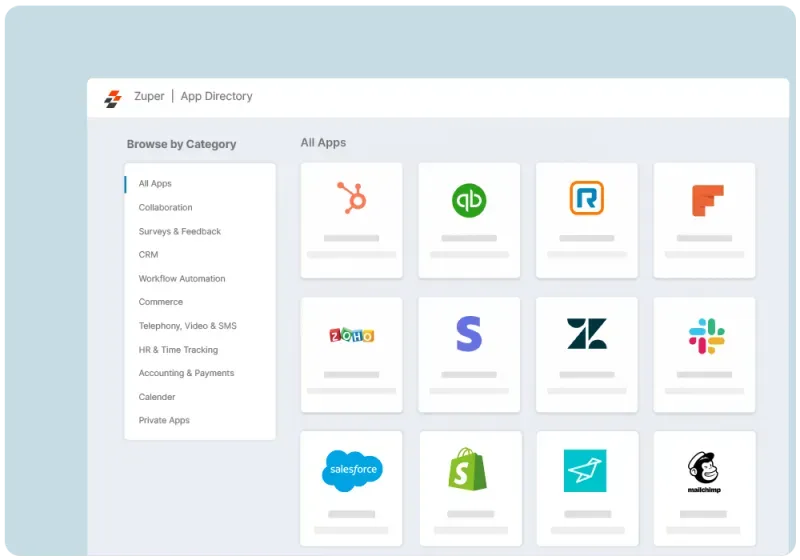This screenshot has width=800, height=560.
Task: Show the CRM category
Action: 148,254
